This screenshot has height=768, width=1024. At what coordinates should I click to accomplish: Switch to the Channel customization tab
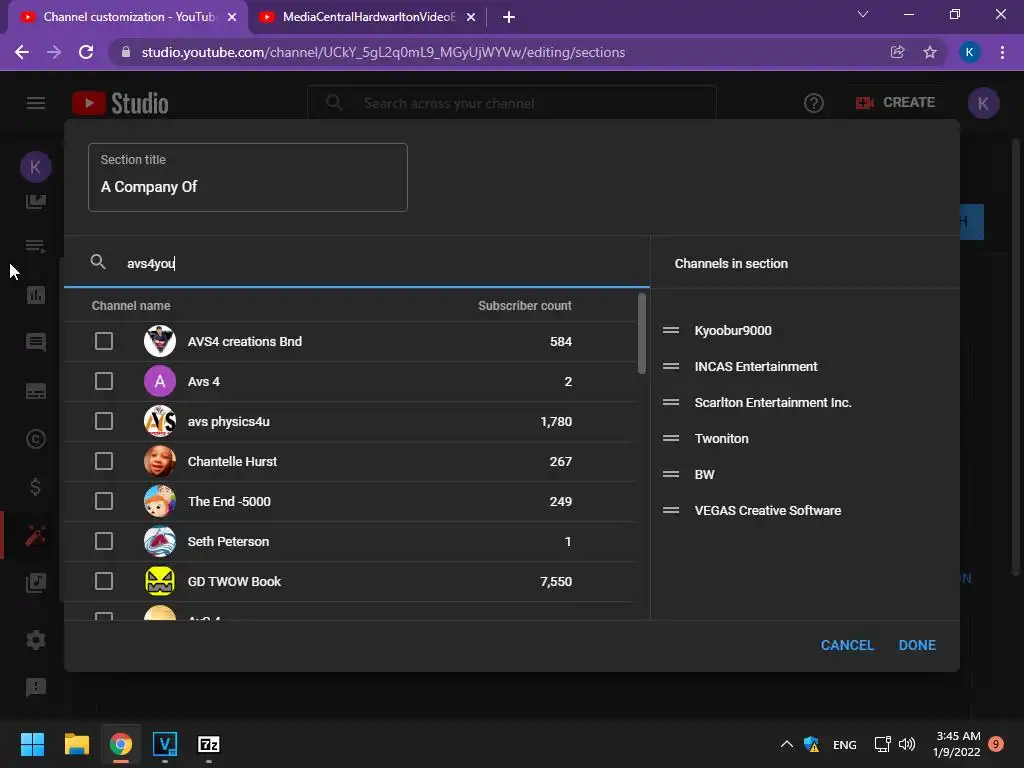[x=128, y=17]
